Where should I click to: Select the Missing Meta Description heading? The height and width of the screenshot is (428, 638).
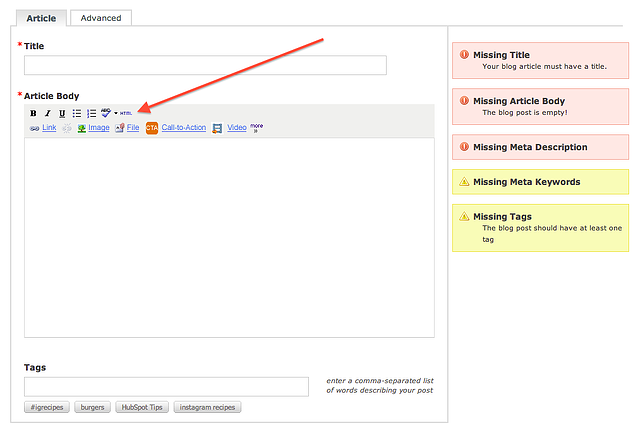pos(530,147)
